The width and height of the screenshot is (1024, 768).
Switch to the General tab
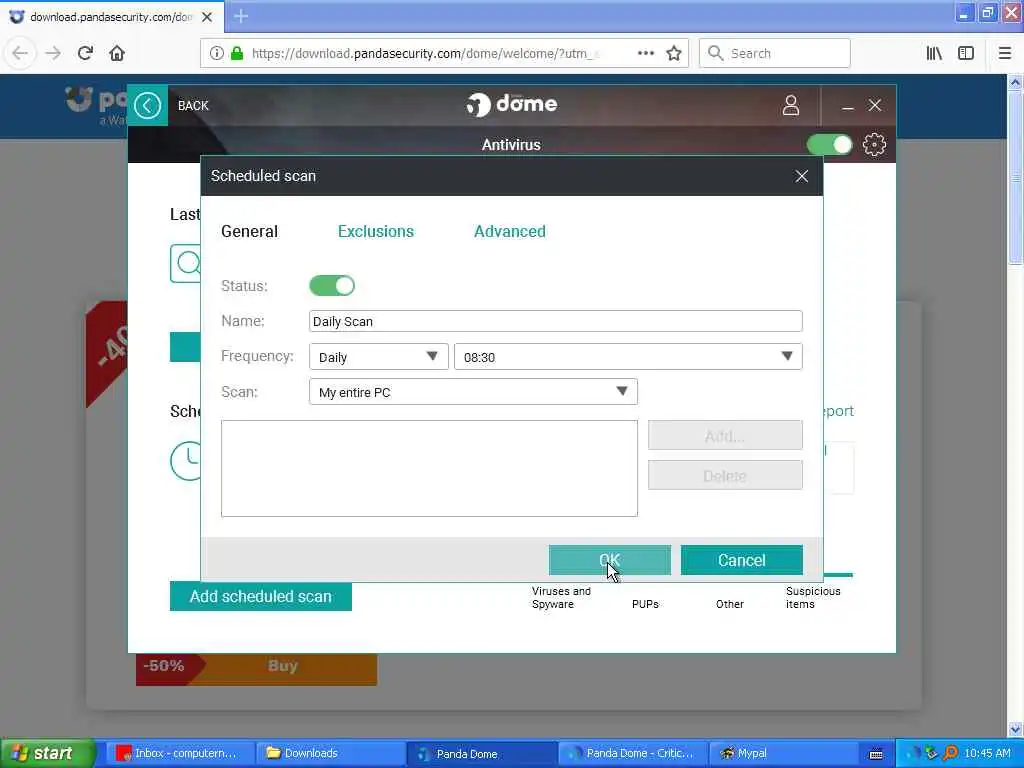pos(249,231)
